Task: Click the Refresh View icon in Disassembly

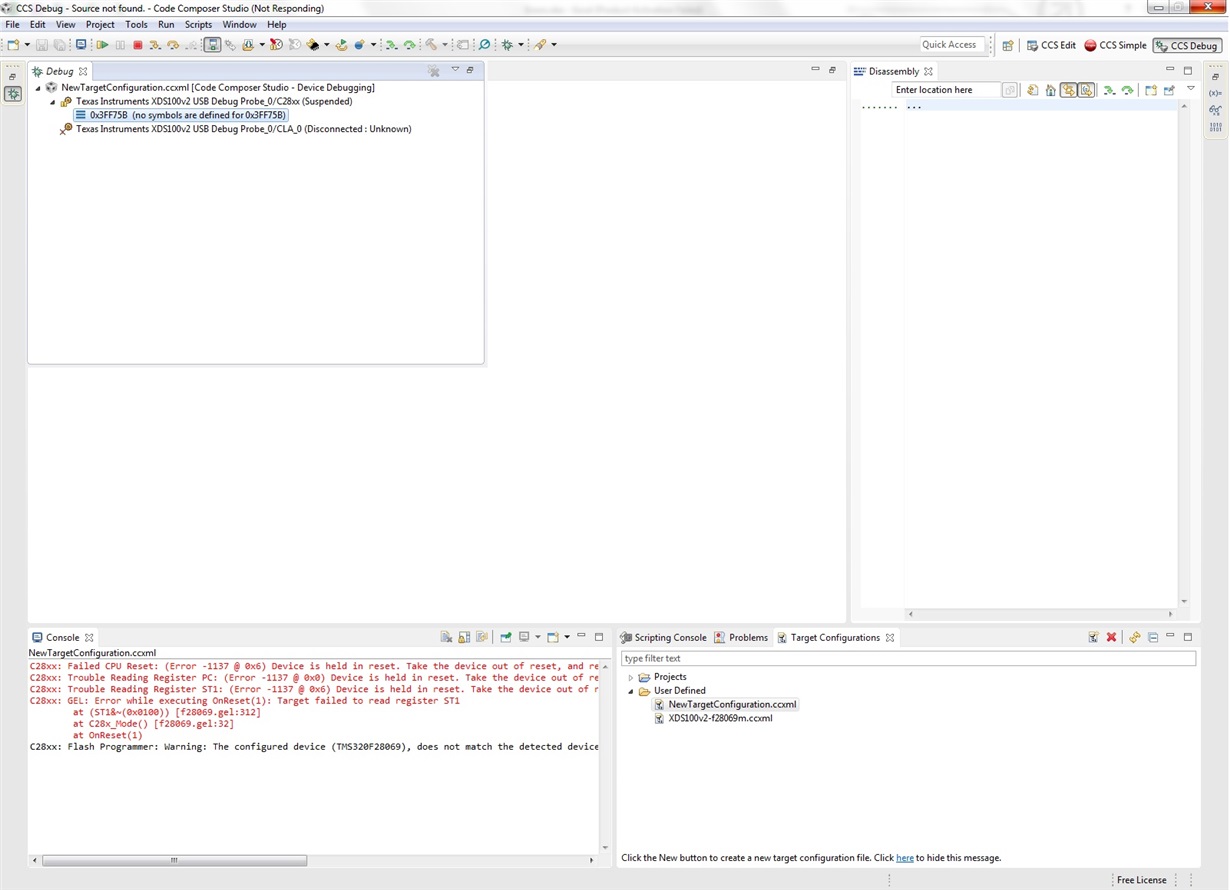Action: pos(1032,90)
